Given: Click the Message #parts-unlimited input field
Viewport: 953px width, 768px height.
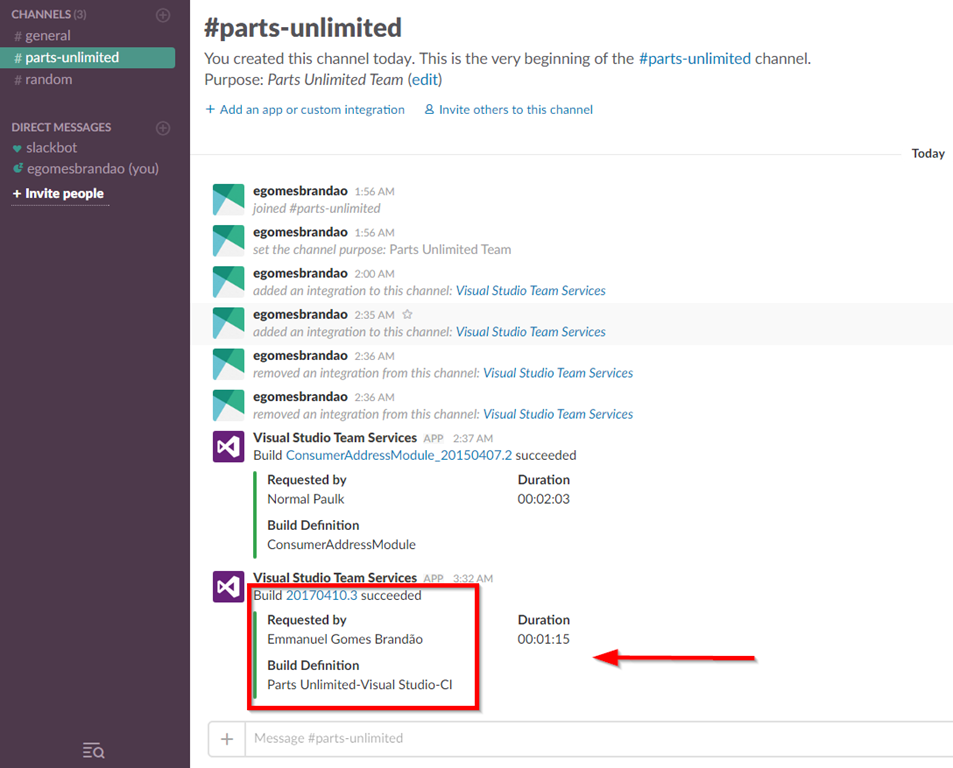Looking at the screenshot, I should tap(599, 739).
